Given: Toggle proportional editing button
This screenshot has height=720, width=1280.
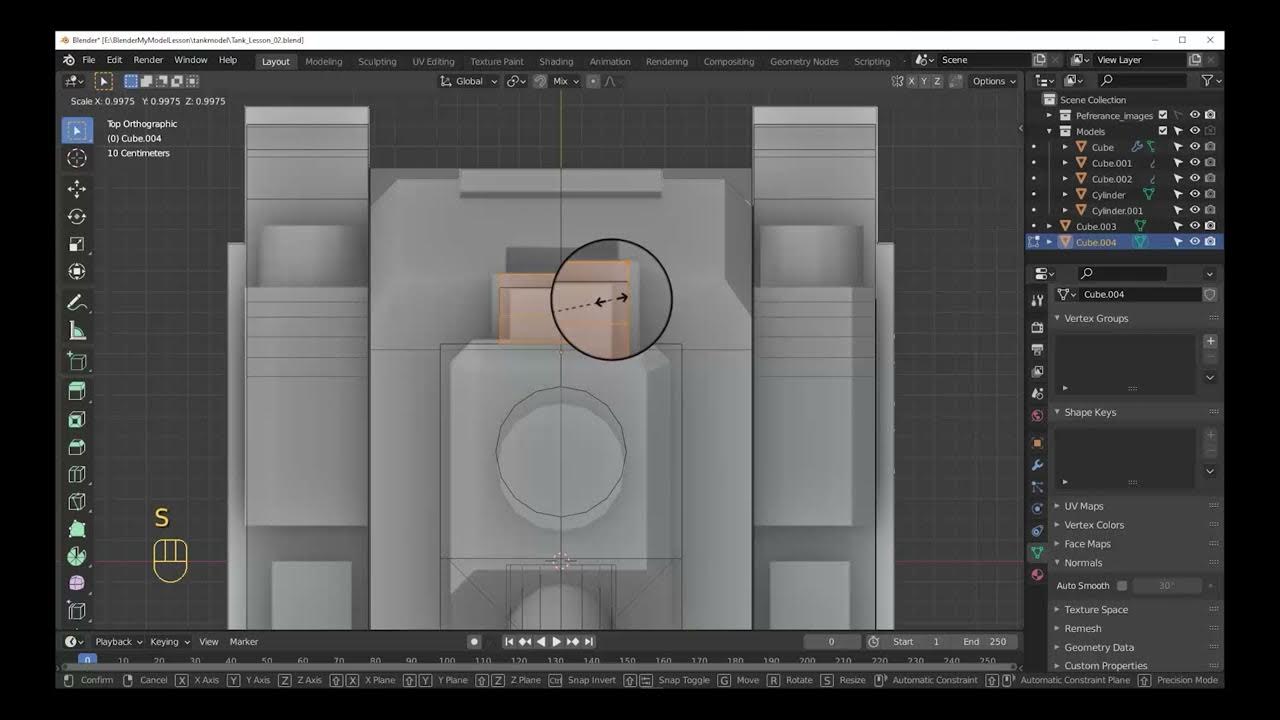Looking at the screenshot, I should click(x=593, y=81).
